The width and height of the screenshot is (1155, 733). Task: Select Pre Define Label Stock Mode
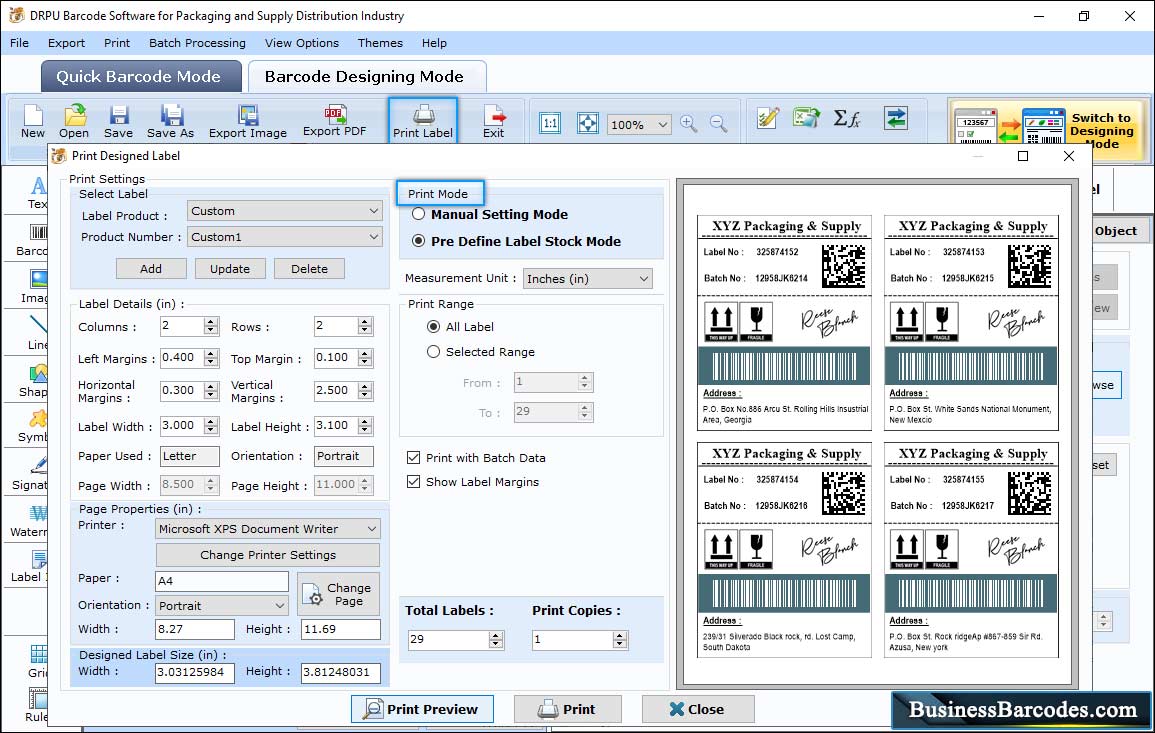(x=418, y=241)
